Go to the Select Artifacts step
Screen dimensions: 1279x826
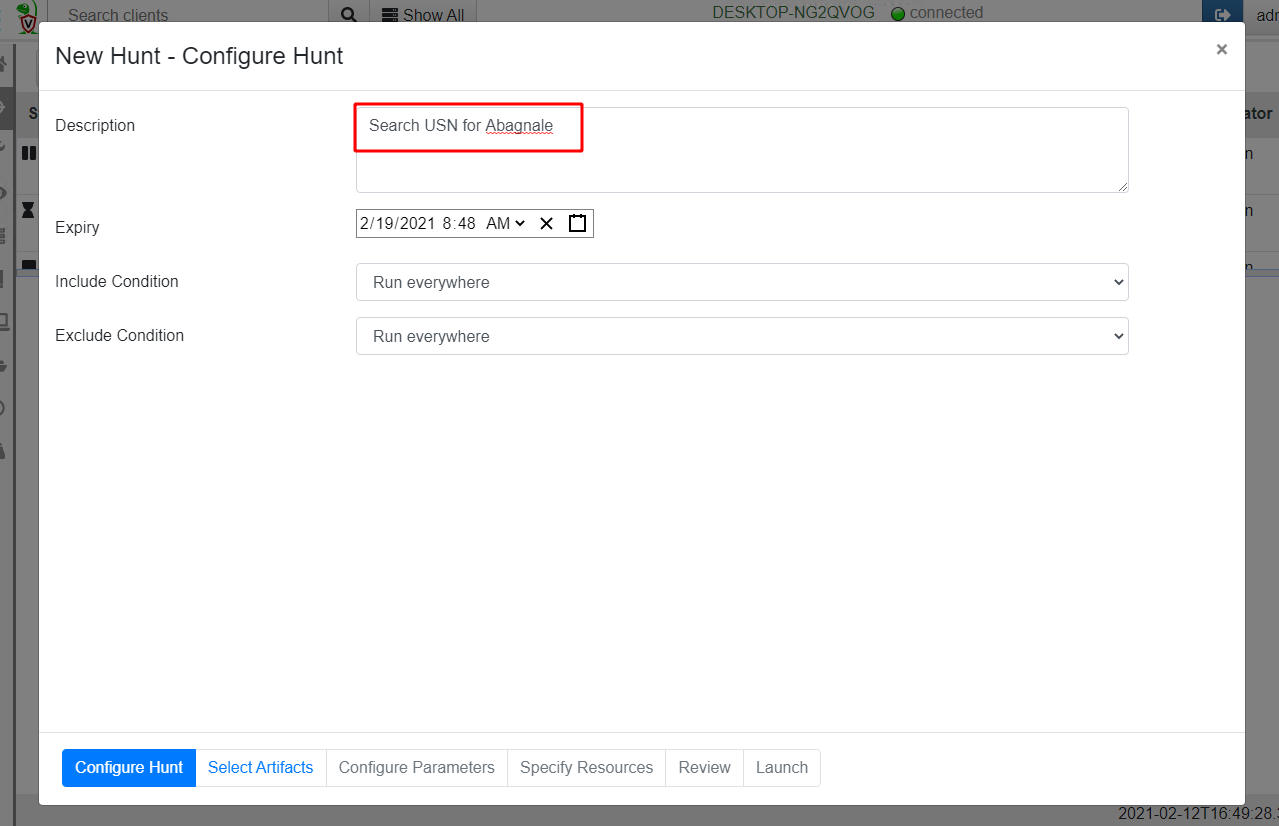260,768
